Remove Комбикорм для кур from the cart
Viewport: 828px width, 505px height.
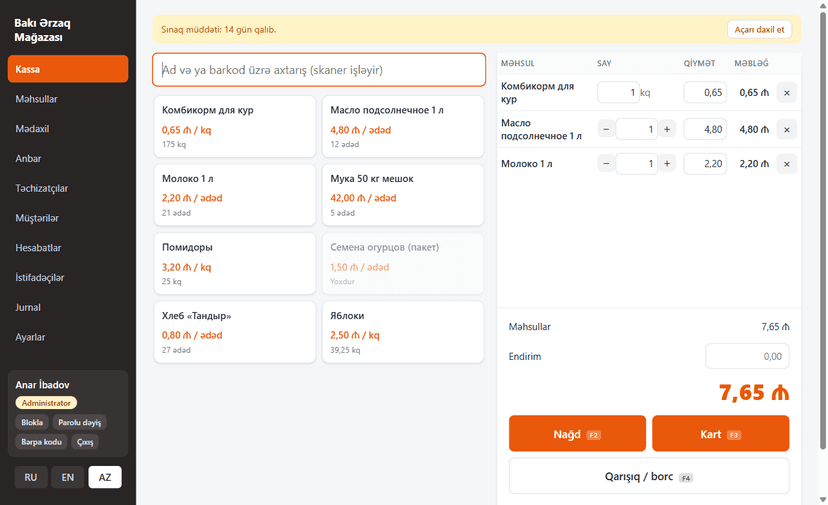point(786,93)
